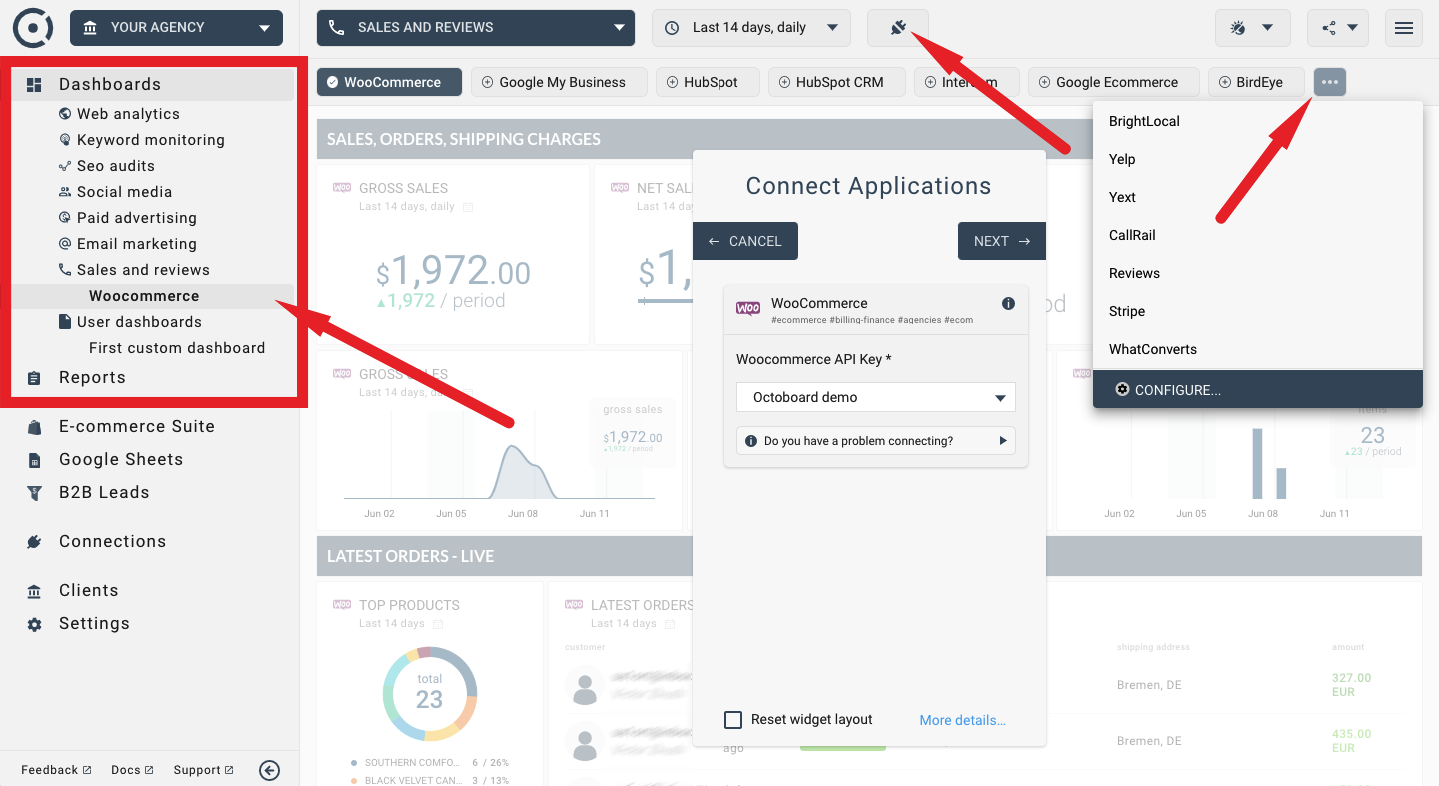Image resolution: width=1439 pixels, height=786 pixels.
Task: Select the BirdEye tab
Action: tap(1257, 82)
